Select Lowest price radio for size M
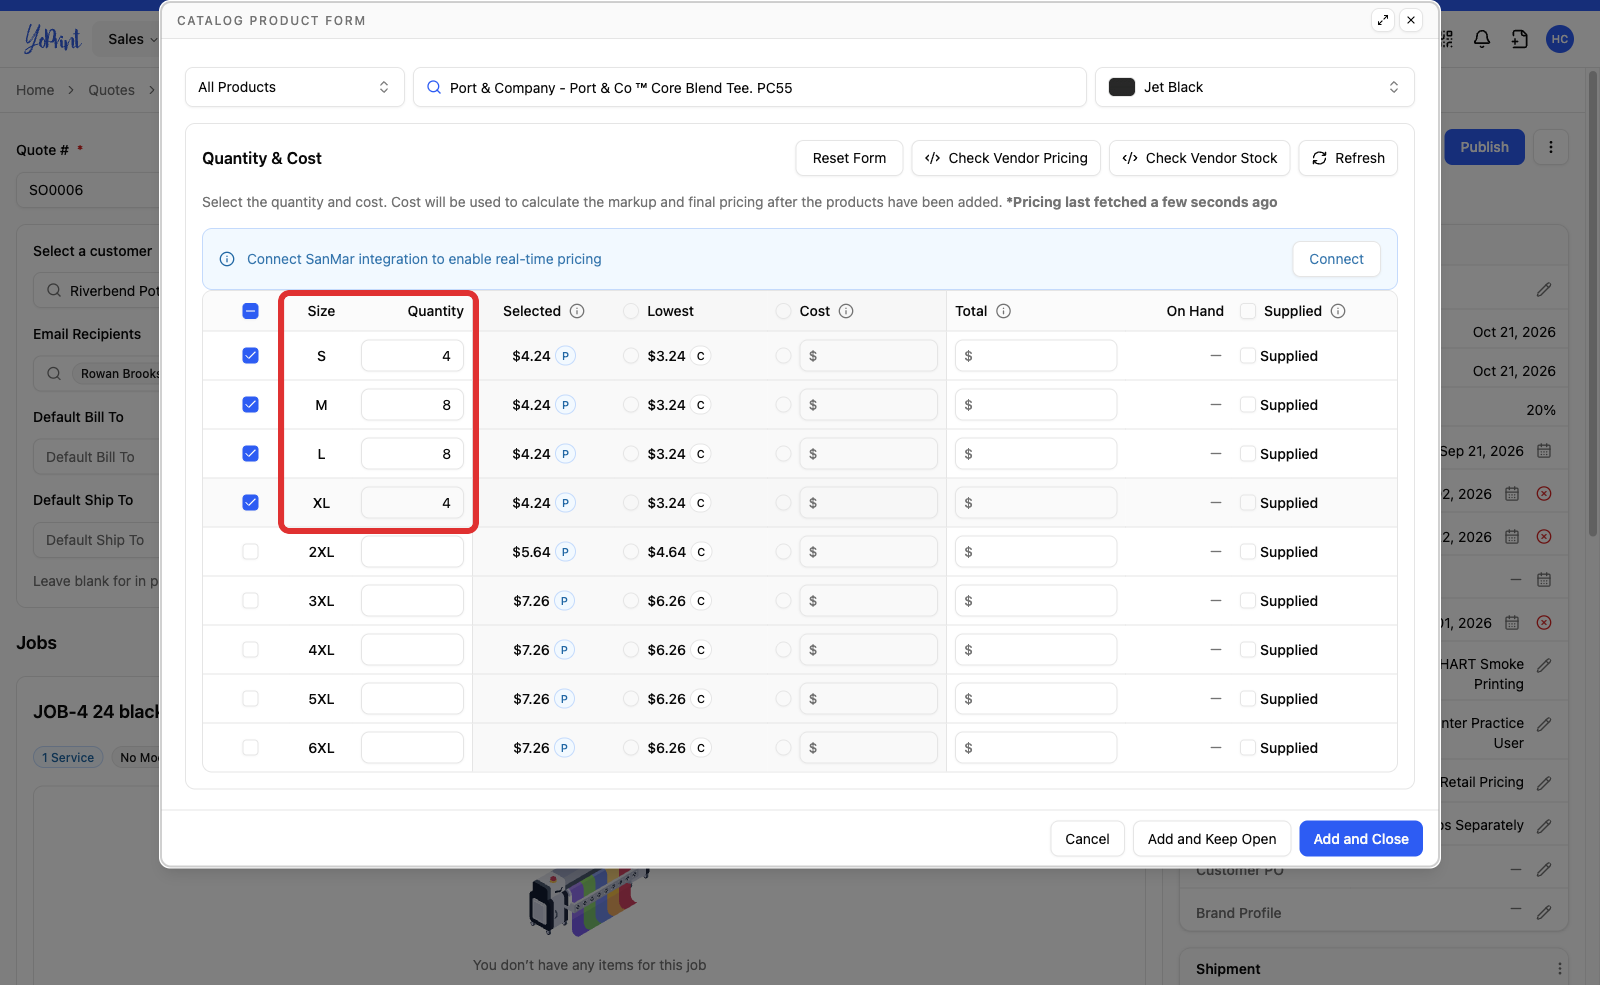The image size is (1600, 985). click(631, 405)
